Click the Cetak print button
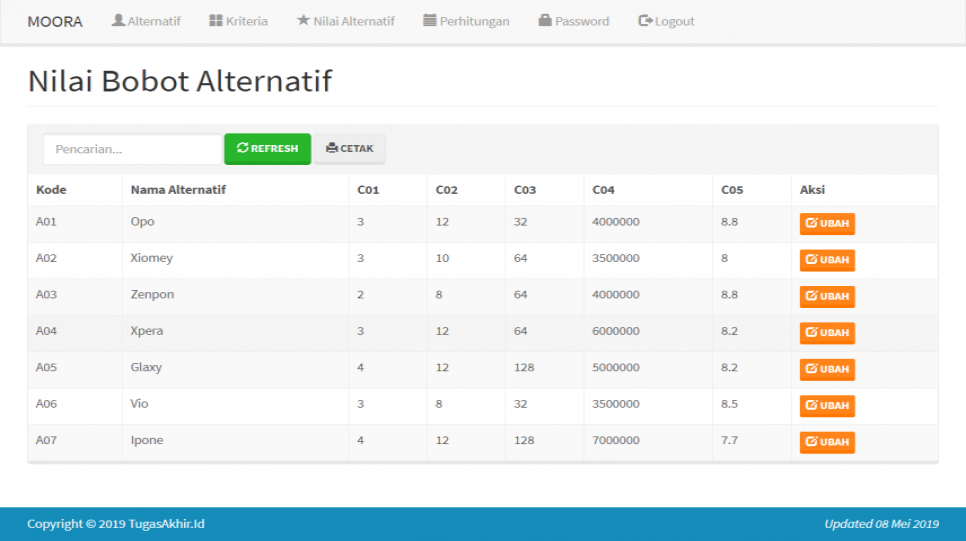The height and width of the screenshot is (541, 966). (x=349, y=149)
